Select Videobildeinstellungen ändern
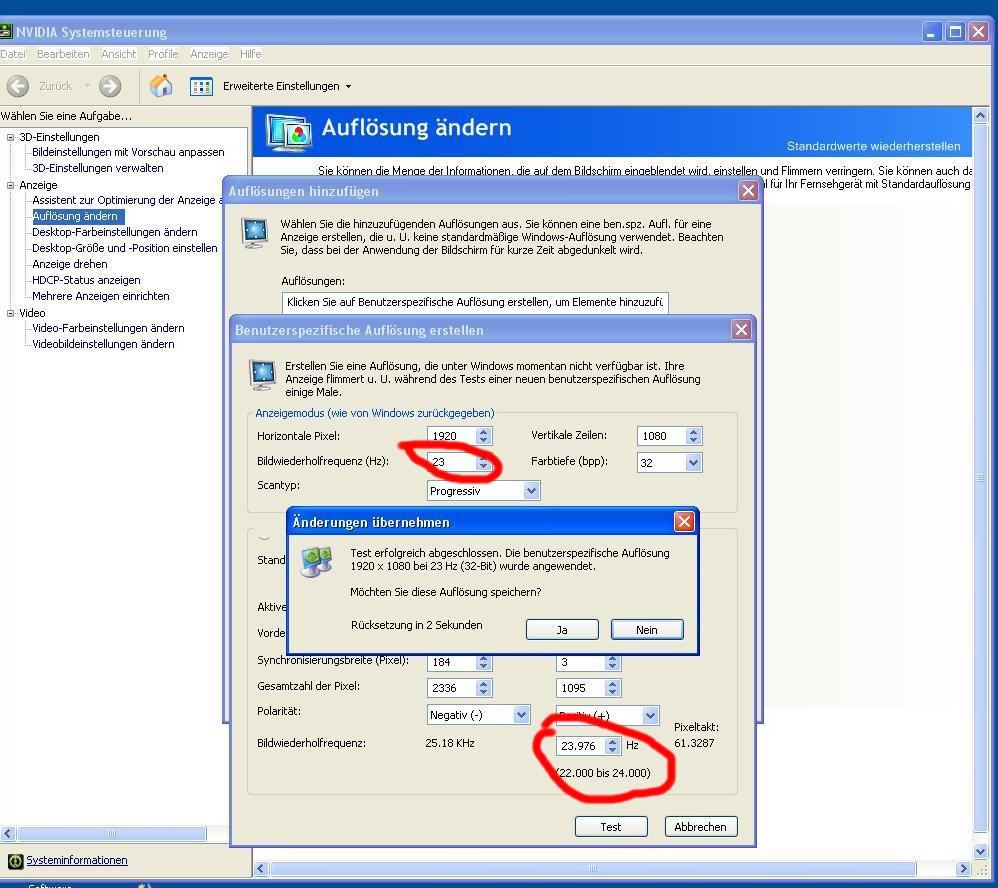The width and height of the screenshot is (998, 888). pyautogui.click(x=103, y=344)
